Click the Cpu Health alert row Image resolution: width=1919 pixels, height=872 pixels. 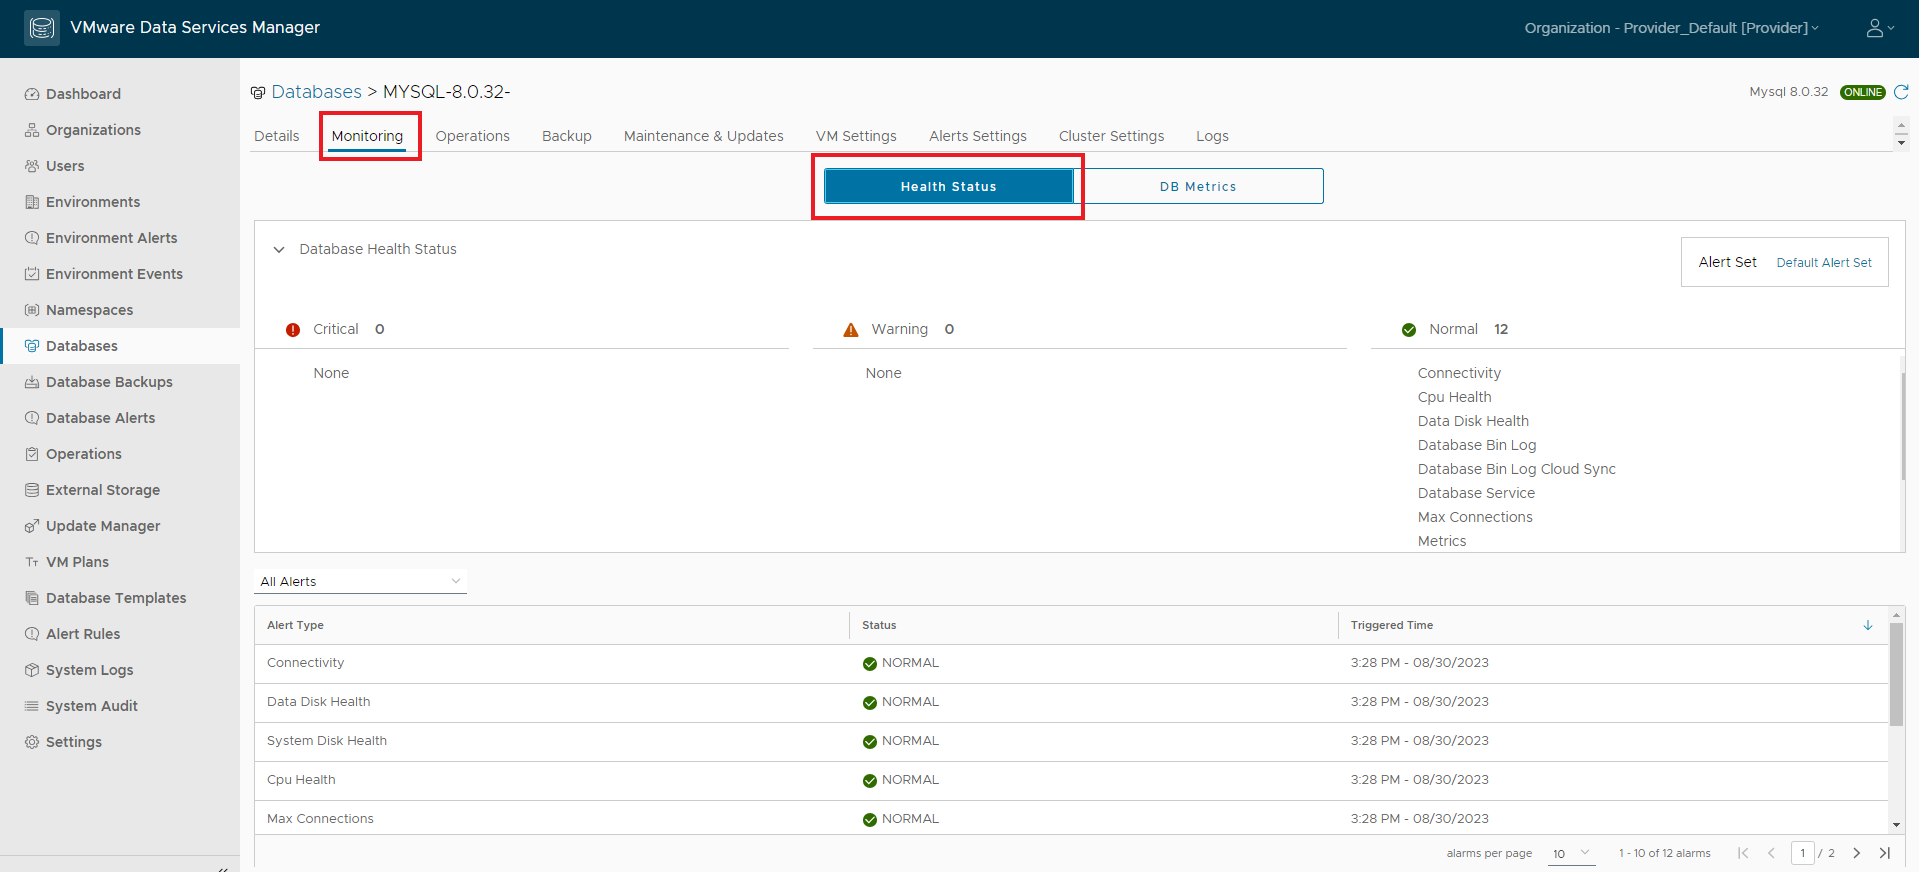(x=1071, y=781)
